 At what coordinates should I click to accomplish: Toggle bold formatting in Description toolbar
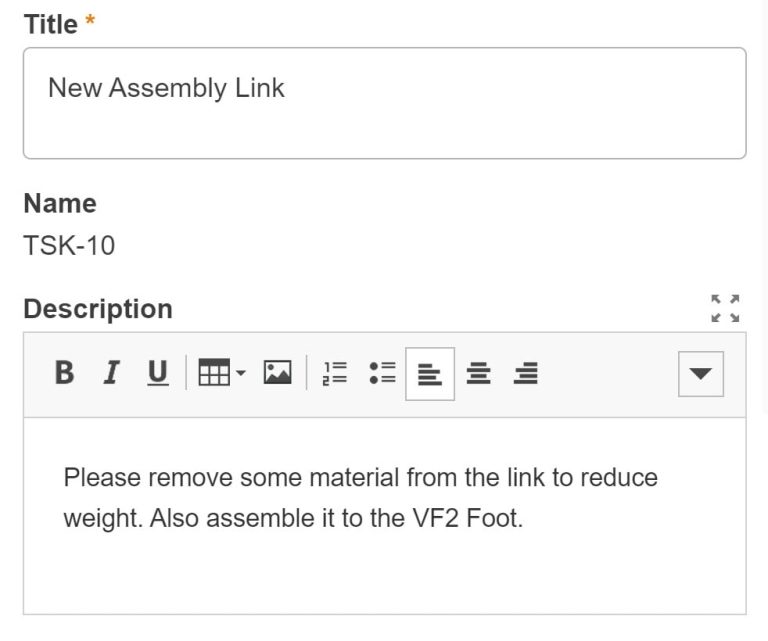coord(64,373)
